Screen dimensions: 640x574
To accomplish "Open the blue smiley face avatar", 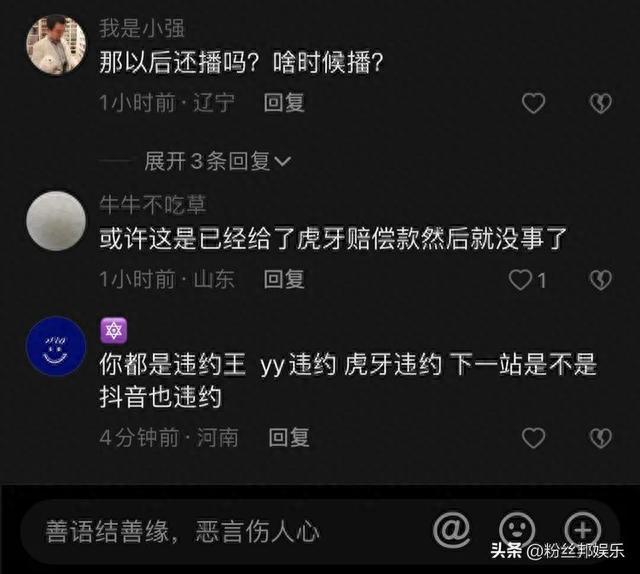I will (56, 346).
